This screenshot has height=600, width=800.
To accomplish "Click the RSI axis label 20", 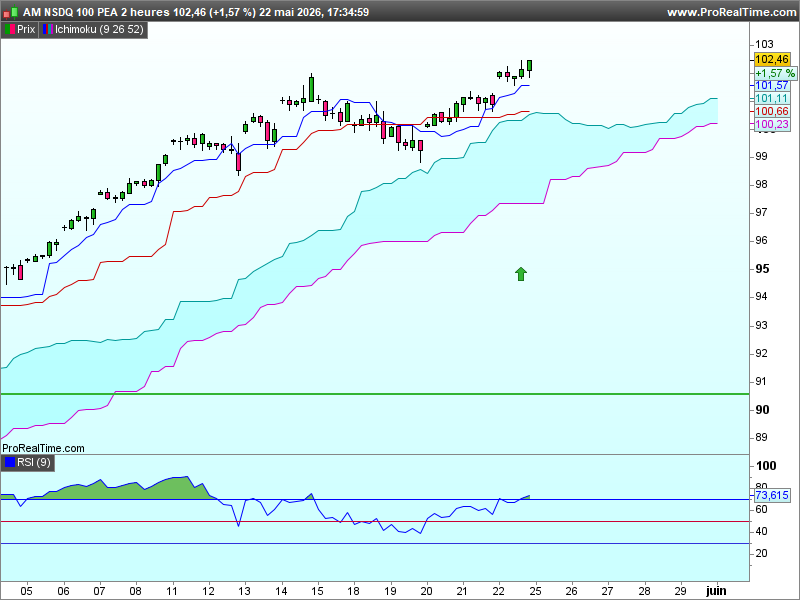I will [x=761, y=553].
